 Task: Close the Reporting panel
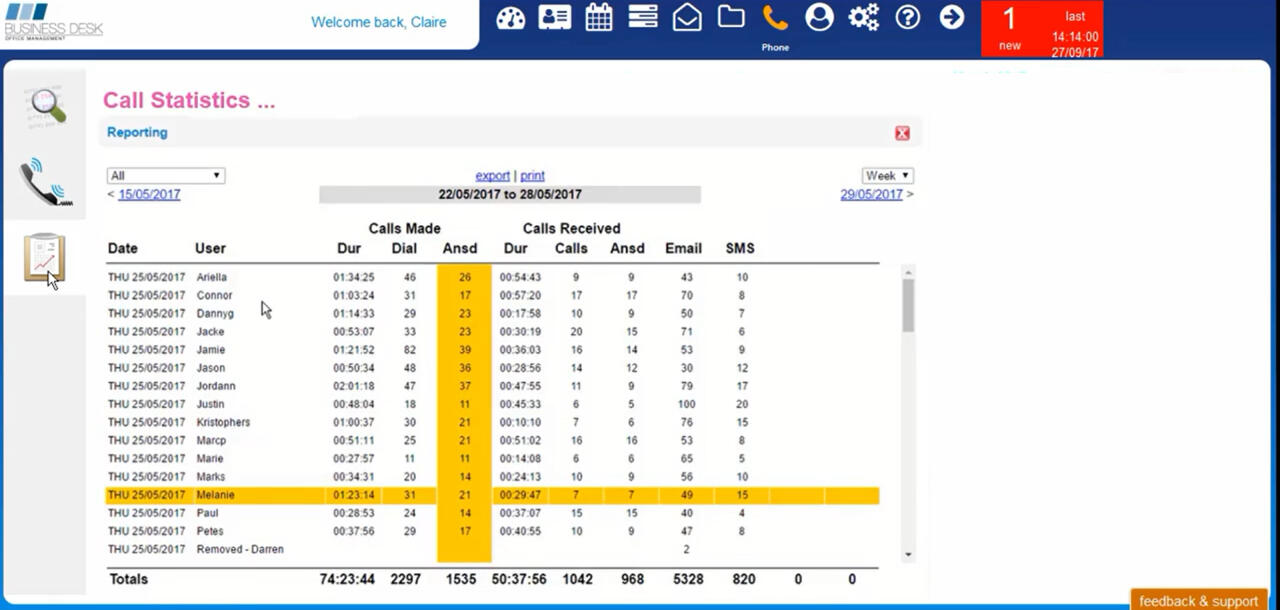click(x=901, y=132)
